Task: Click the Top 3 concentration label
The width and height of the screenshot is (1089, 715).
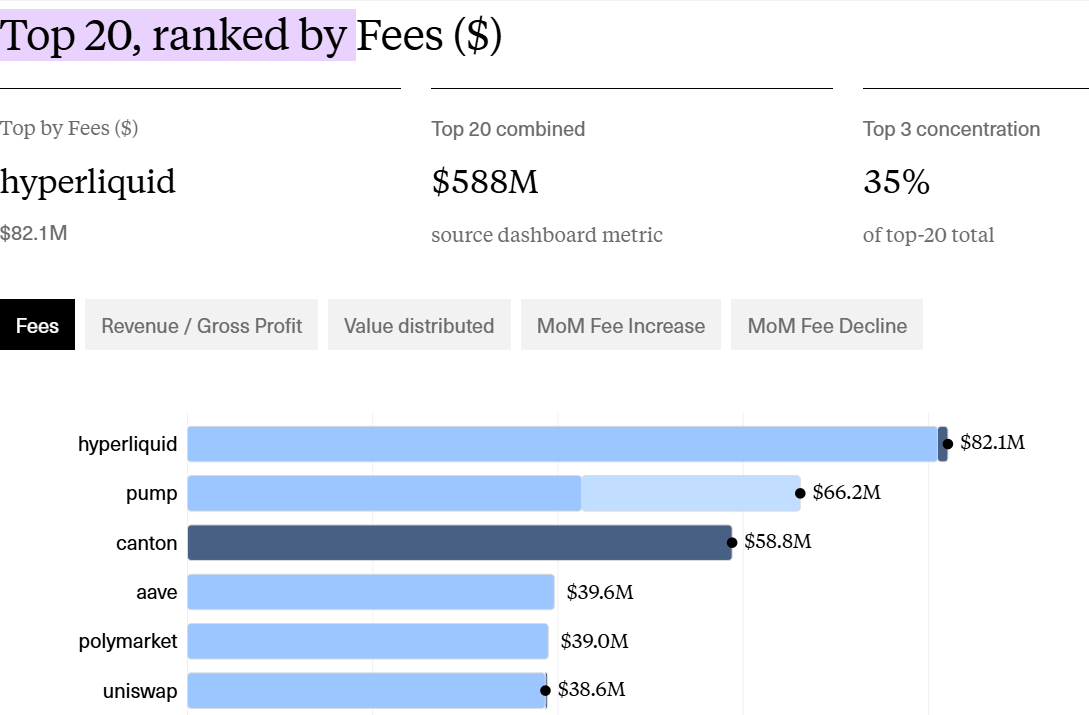Action: [951, 129]
